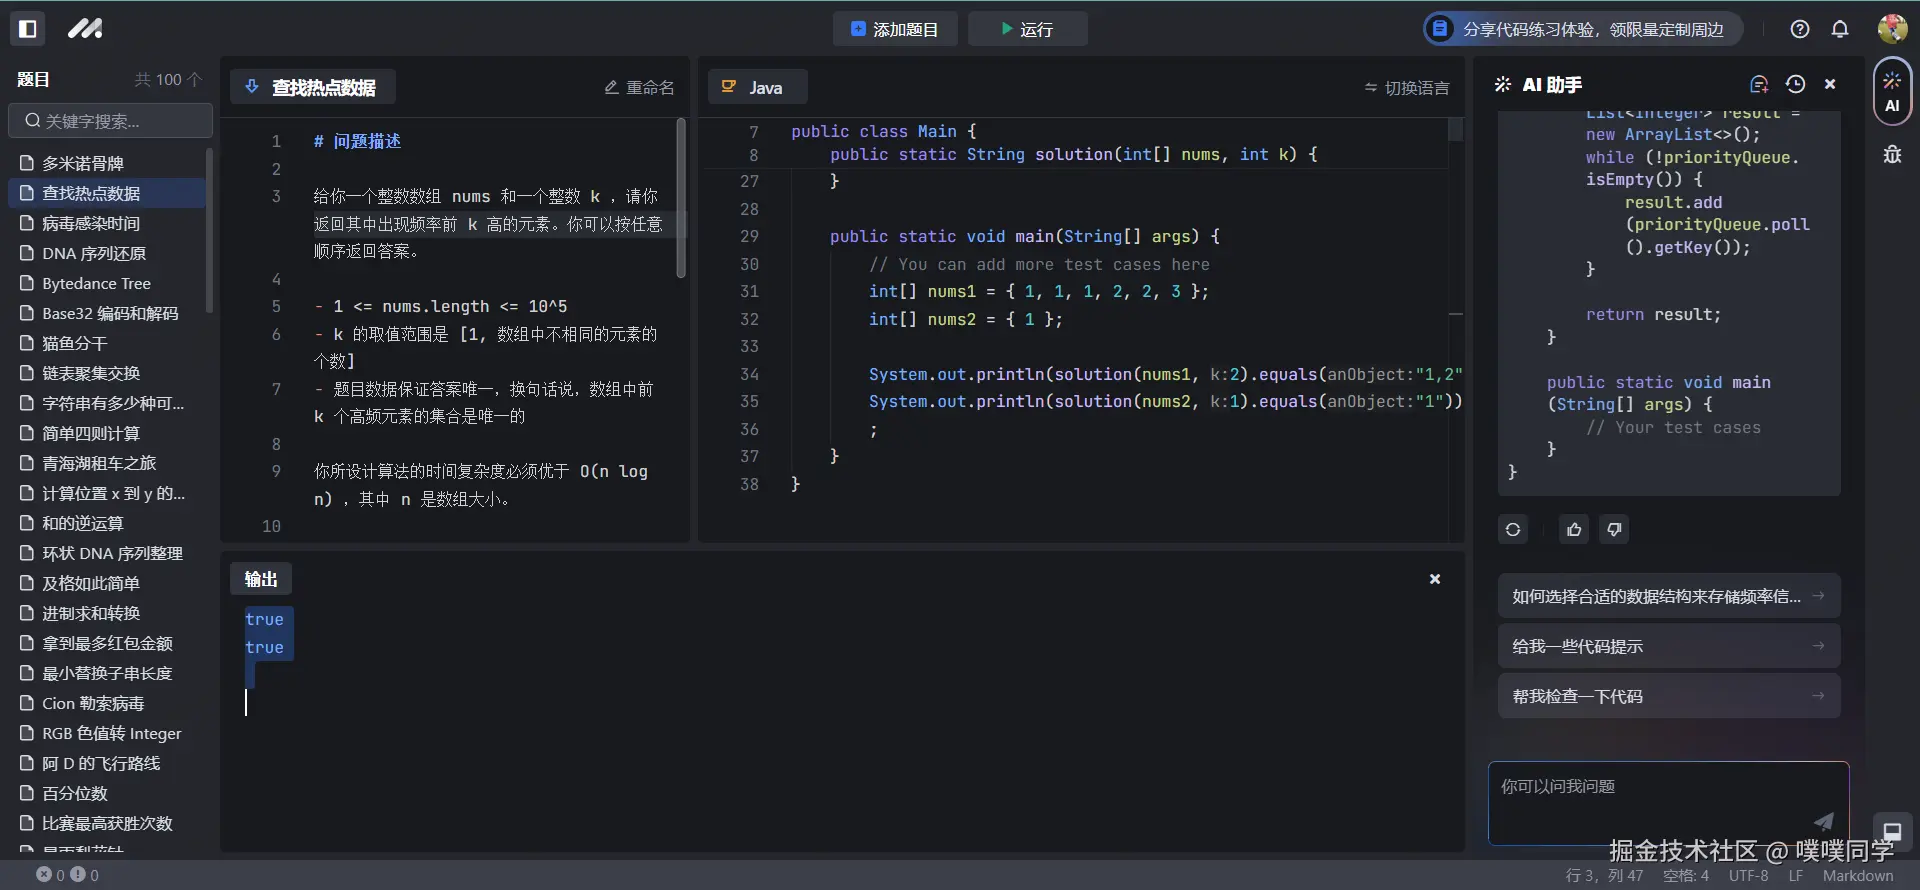Focus the 关键字搜索 search field
Image resolution: width=1920 pixels, height=890 pixels.
click(x=110, y=121)
